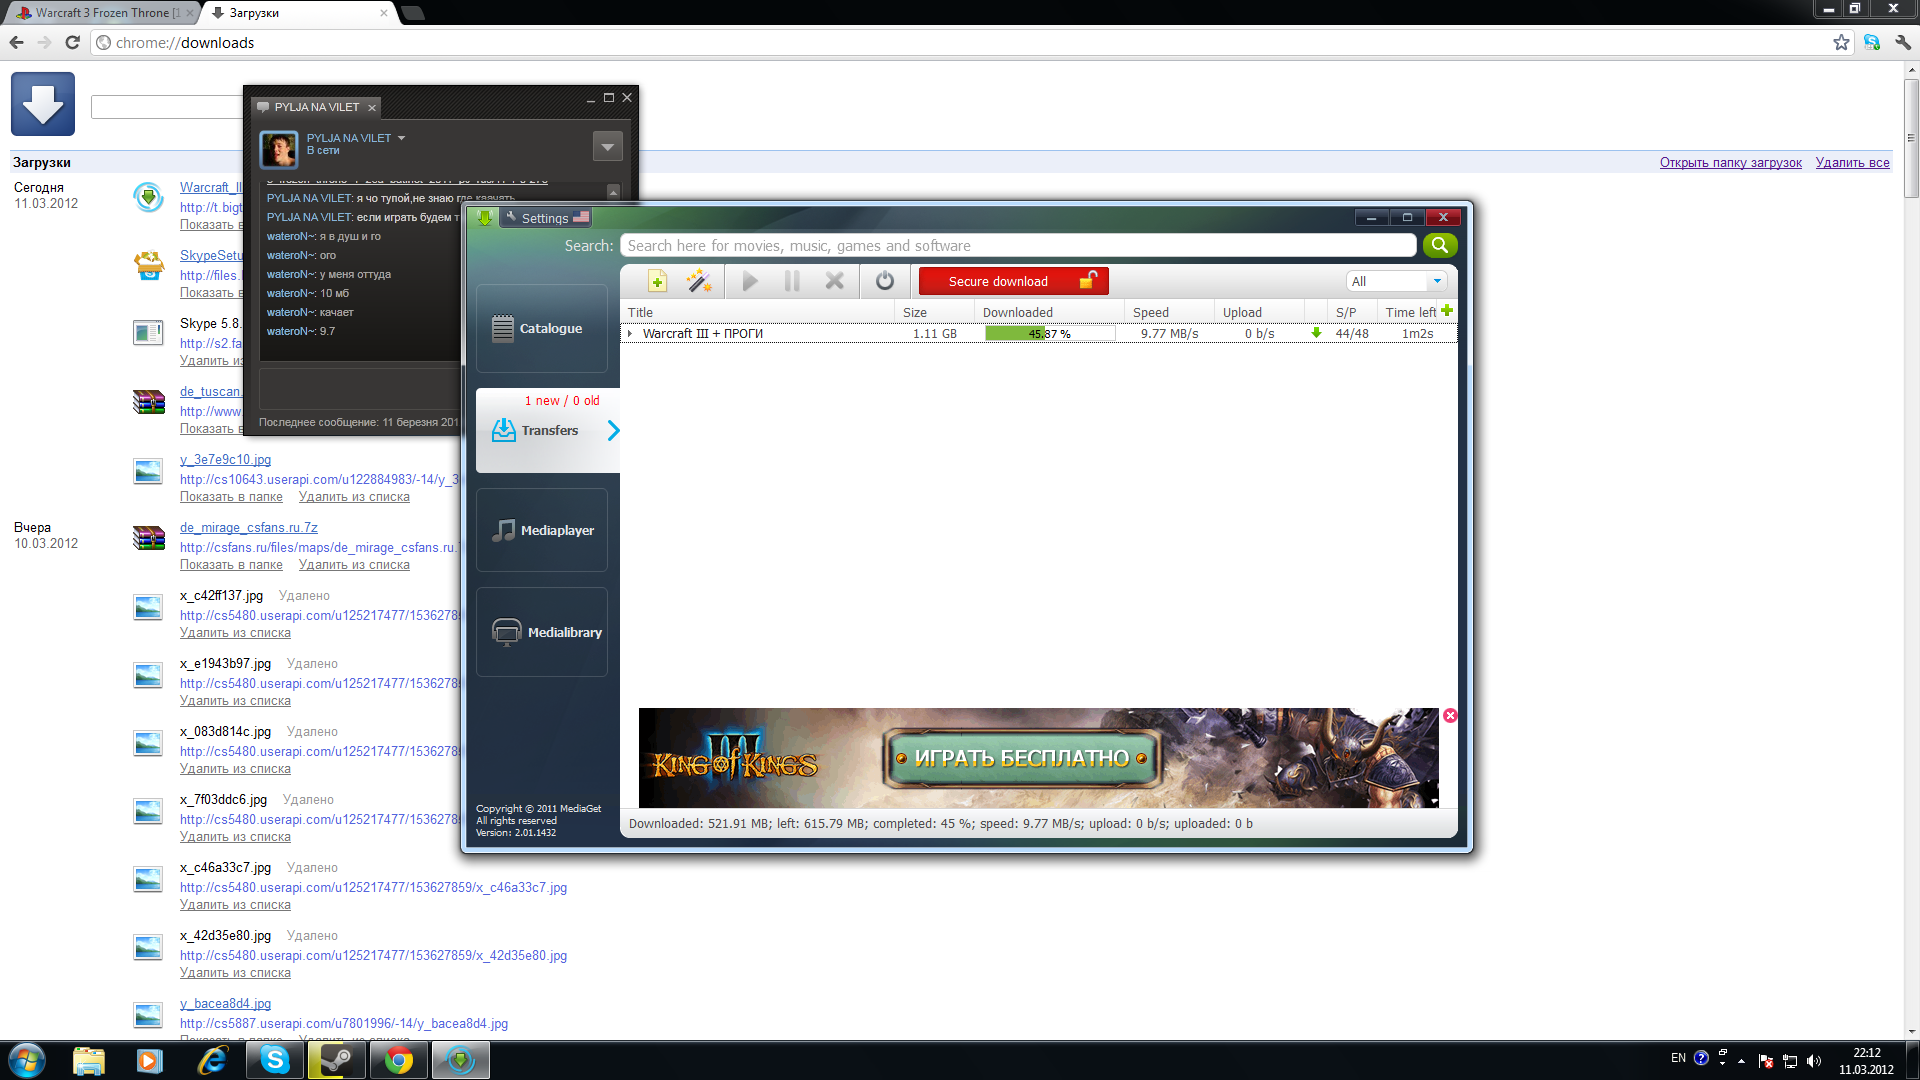
Task: Open the magic wand wizard tool
Action: coord(699,281)
